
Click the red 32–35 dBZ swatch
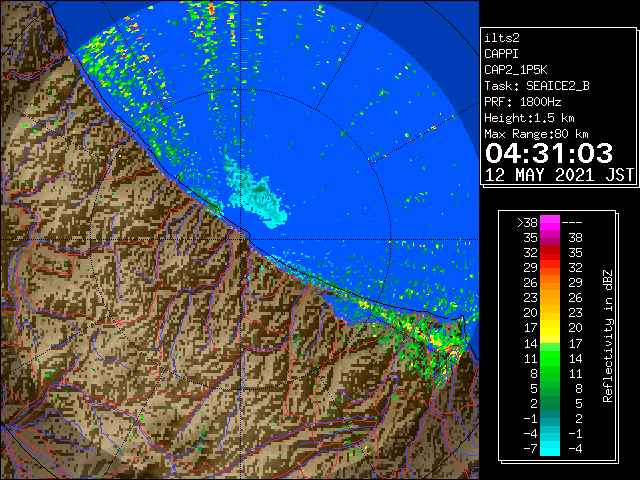point(550,253)
